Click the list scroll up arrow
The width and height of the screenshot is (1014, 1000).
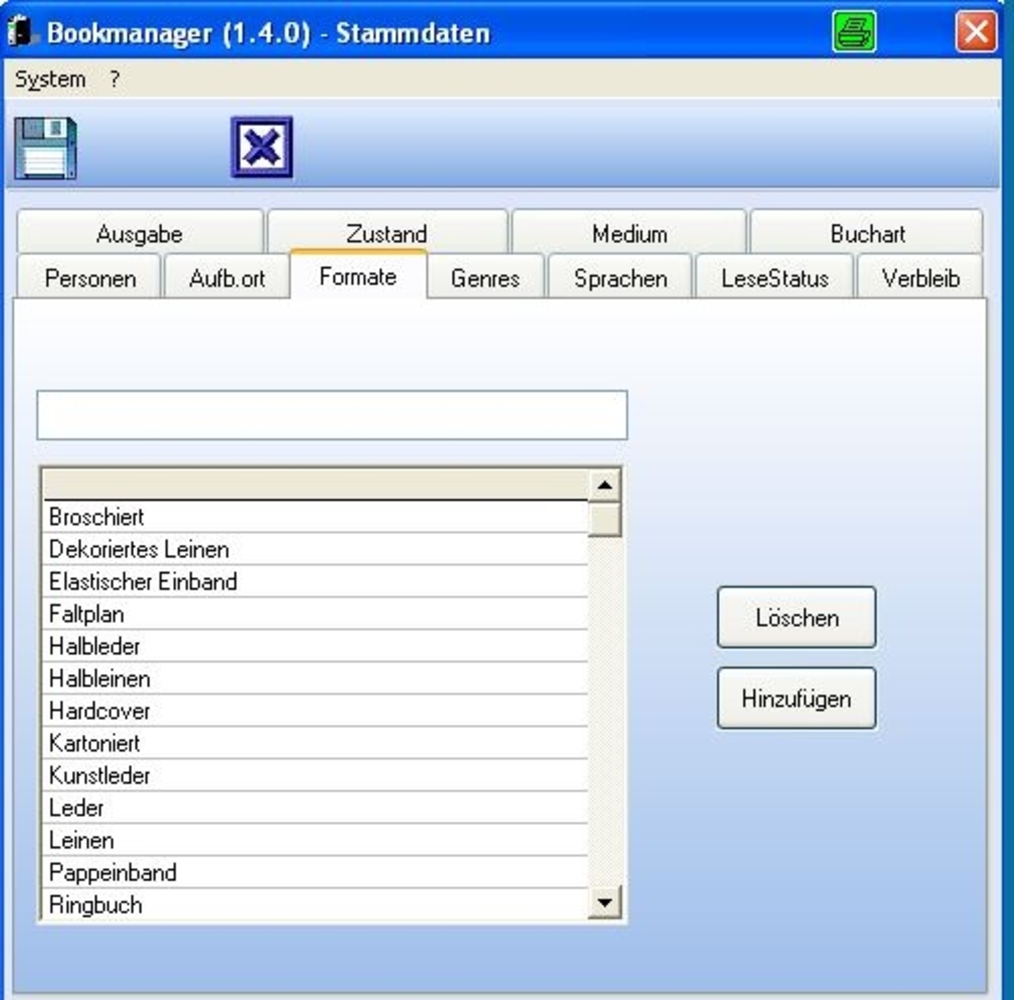click(604, 486)
